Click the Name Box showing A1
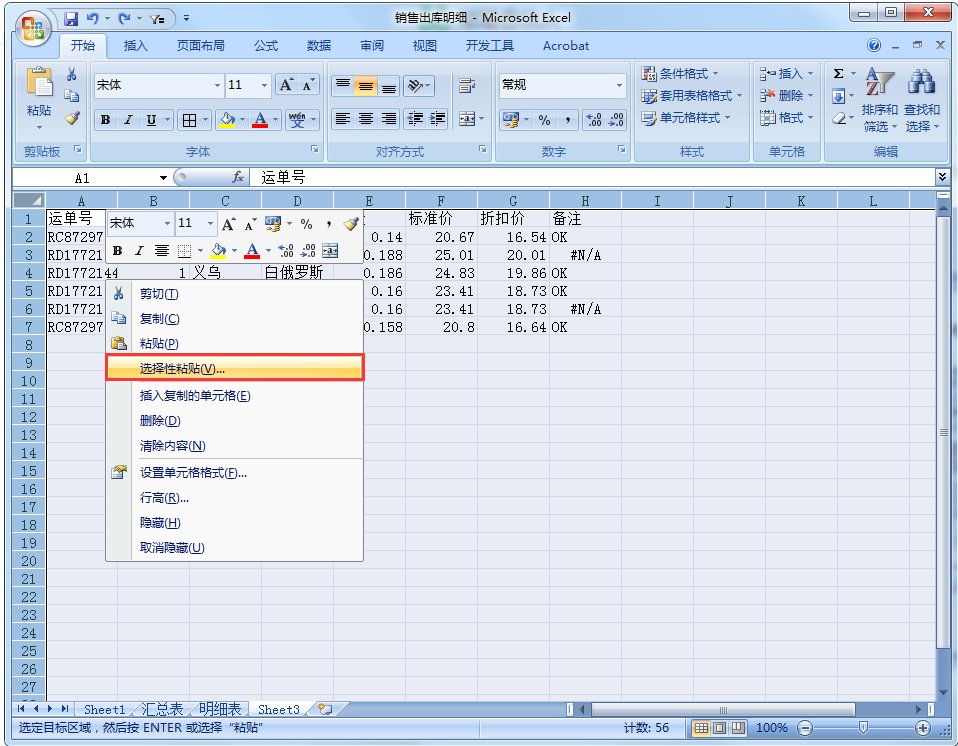 pyautogui.click(x=82, y=177)
